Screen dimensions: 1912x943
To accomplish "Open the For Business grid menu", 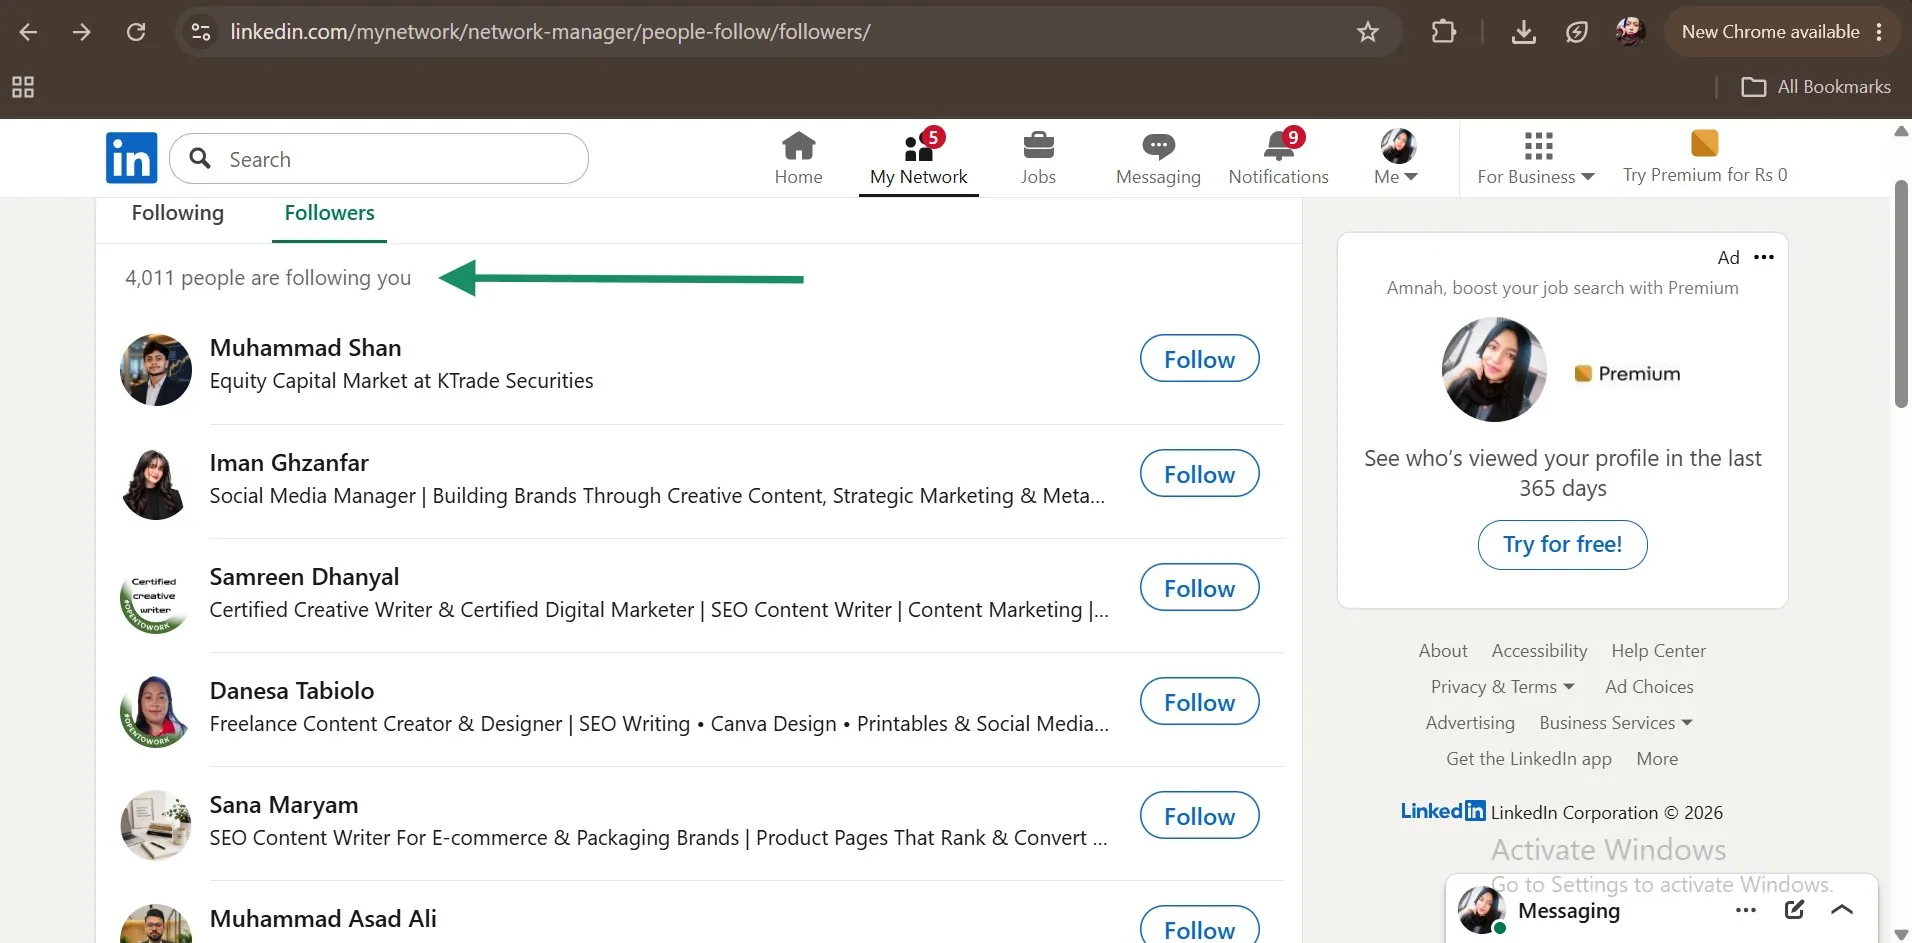I will click(1537, 158).
